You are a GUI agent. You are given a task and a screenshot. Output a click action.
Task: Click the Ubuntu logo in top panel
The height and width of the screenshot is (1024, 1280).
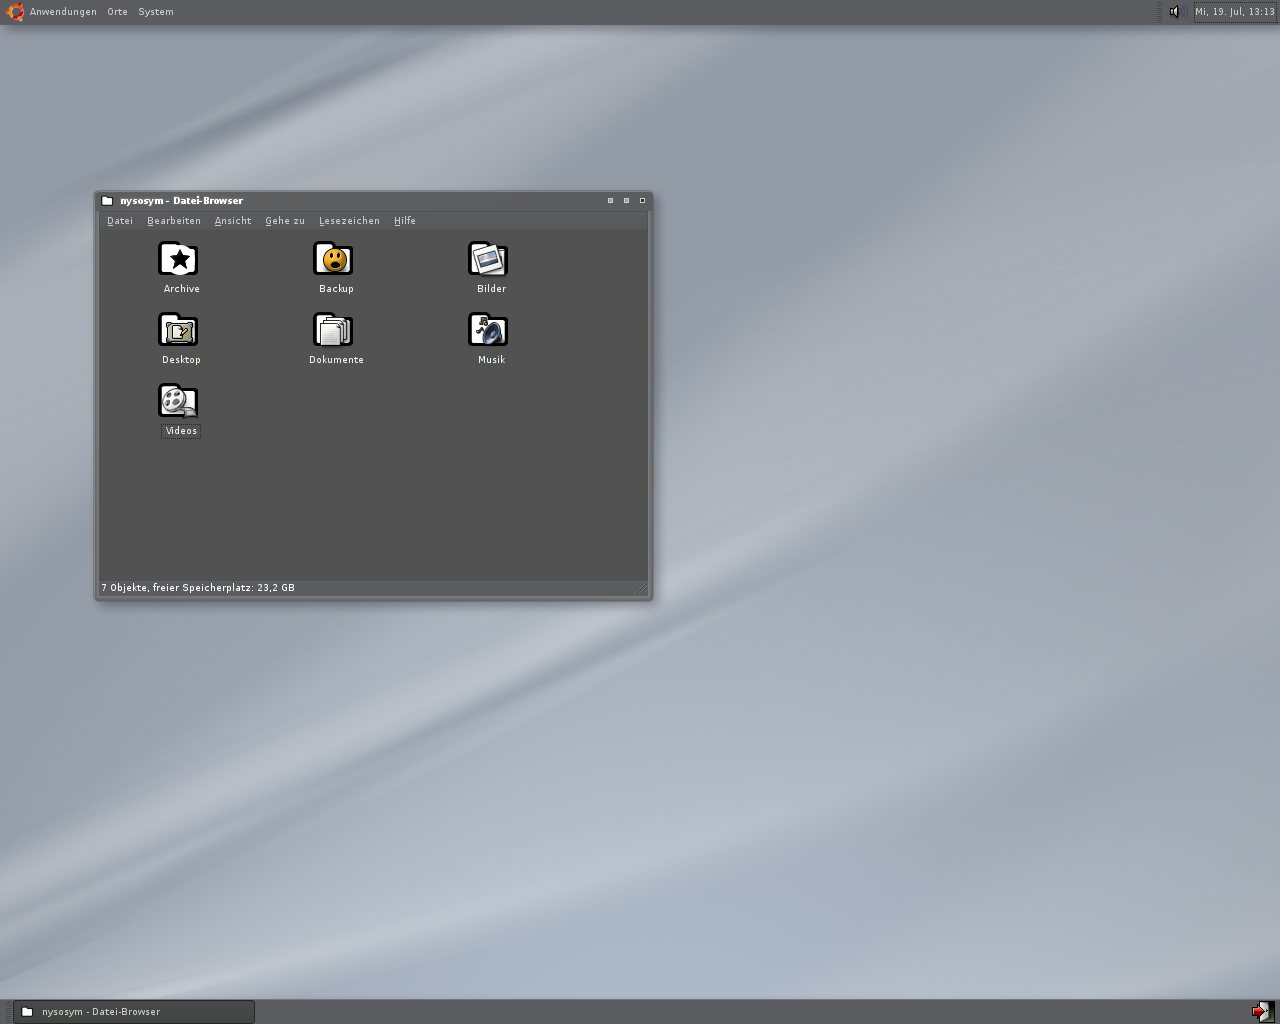click(x=15, y=12)
